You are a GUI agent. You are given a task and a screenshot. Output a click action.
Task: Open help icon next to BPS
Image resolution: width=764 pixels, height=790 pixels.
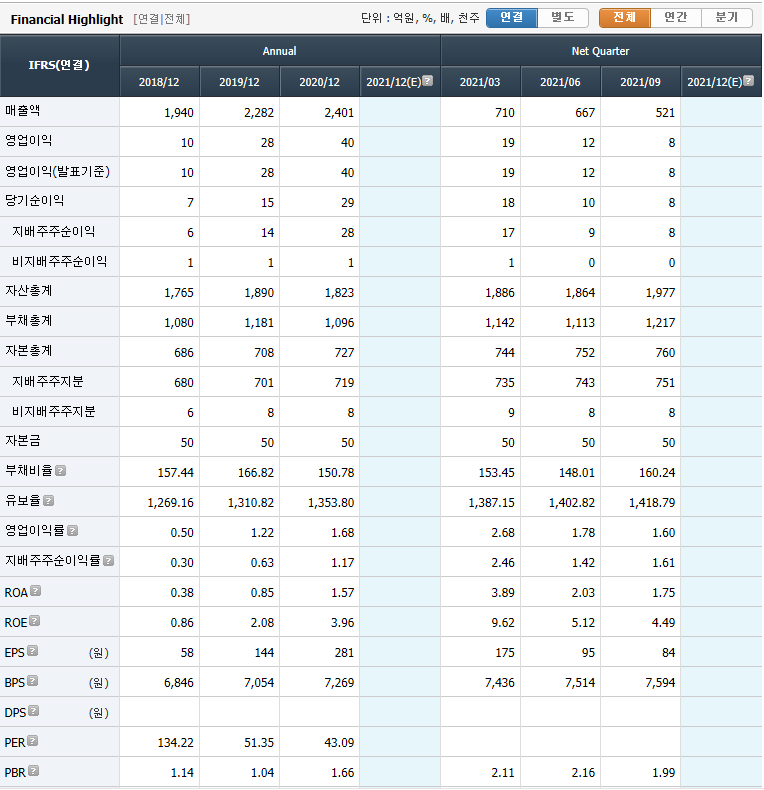point(33,681)
